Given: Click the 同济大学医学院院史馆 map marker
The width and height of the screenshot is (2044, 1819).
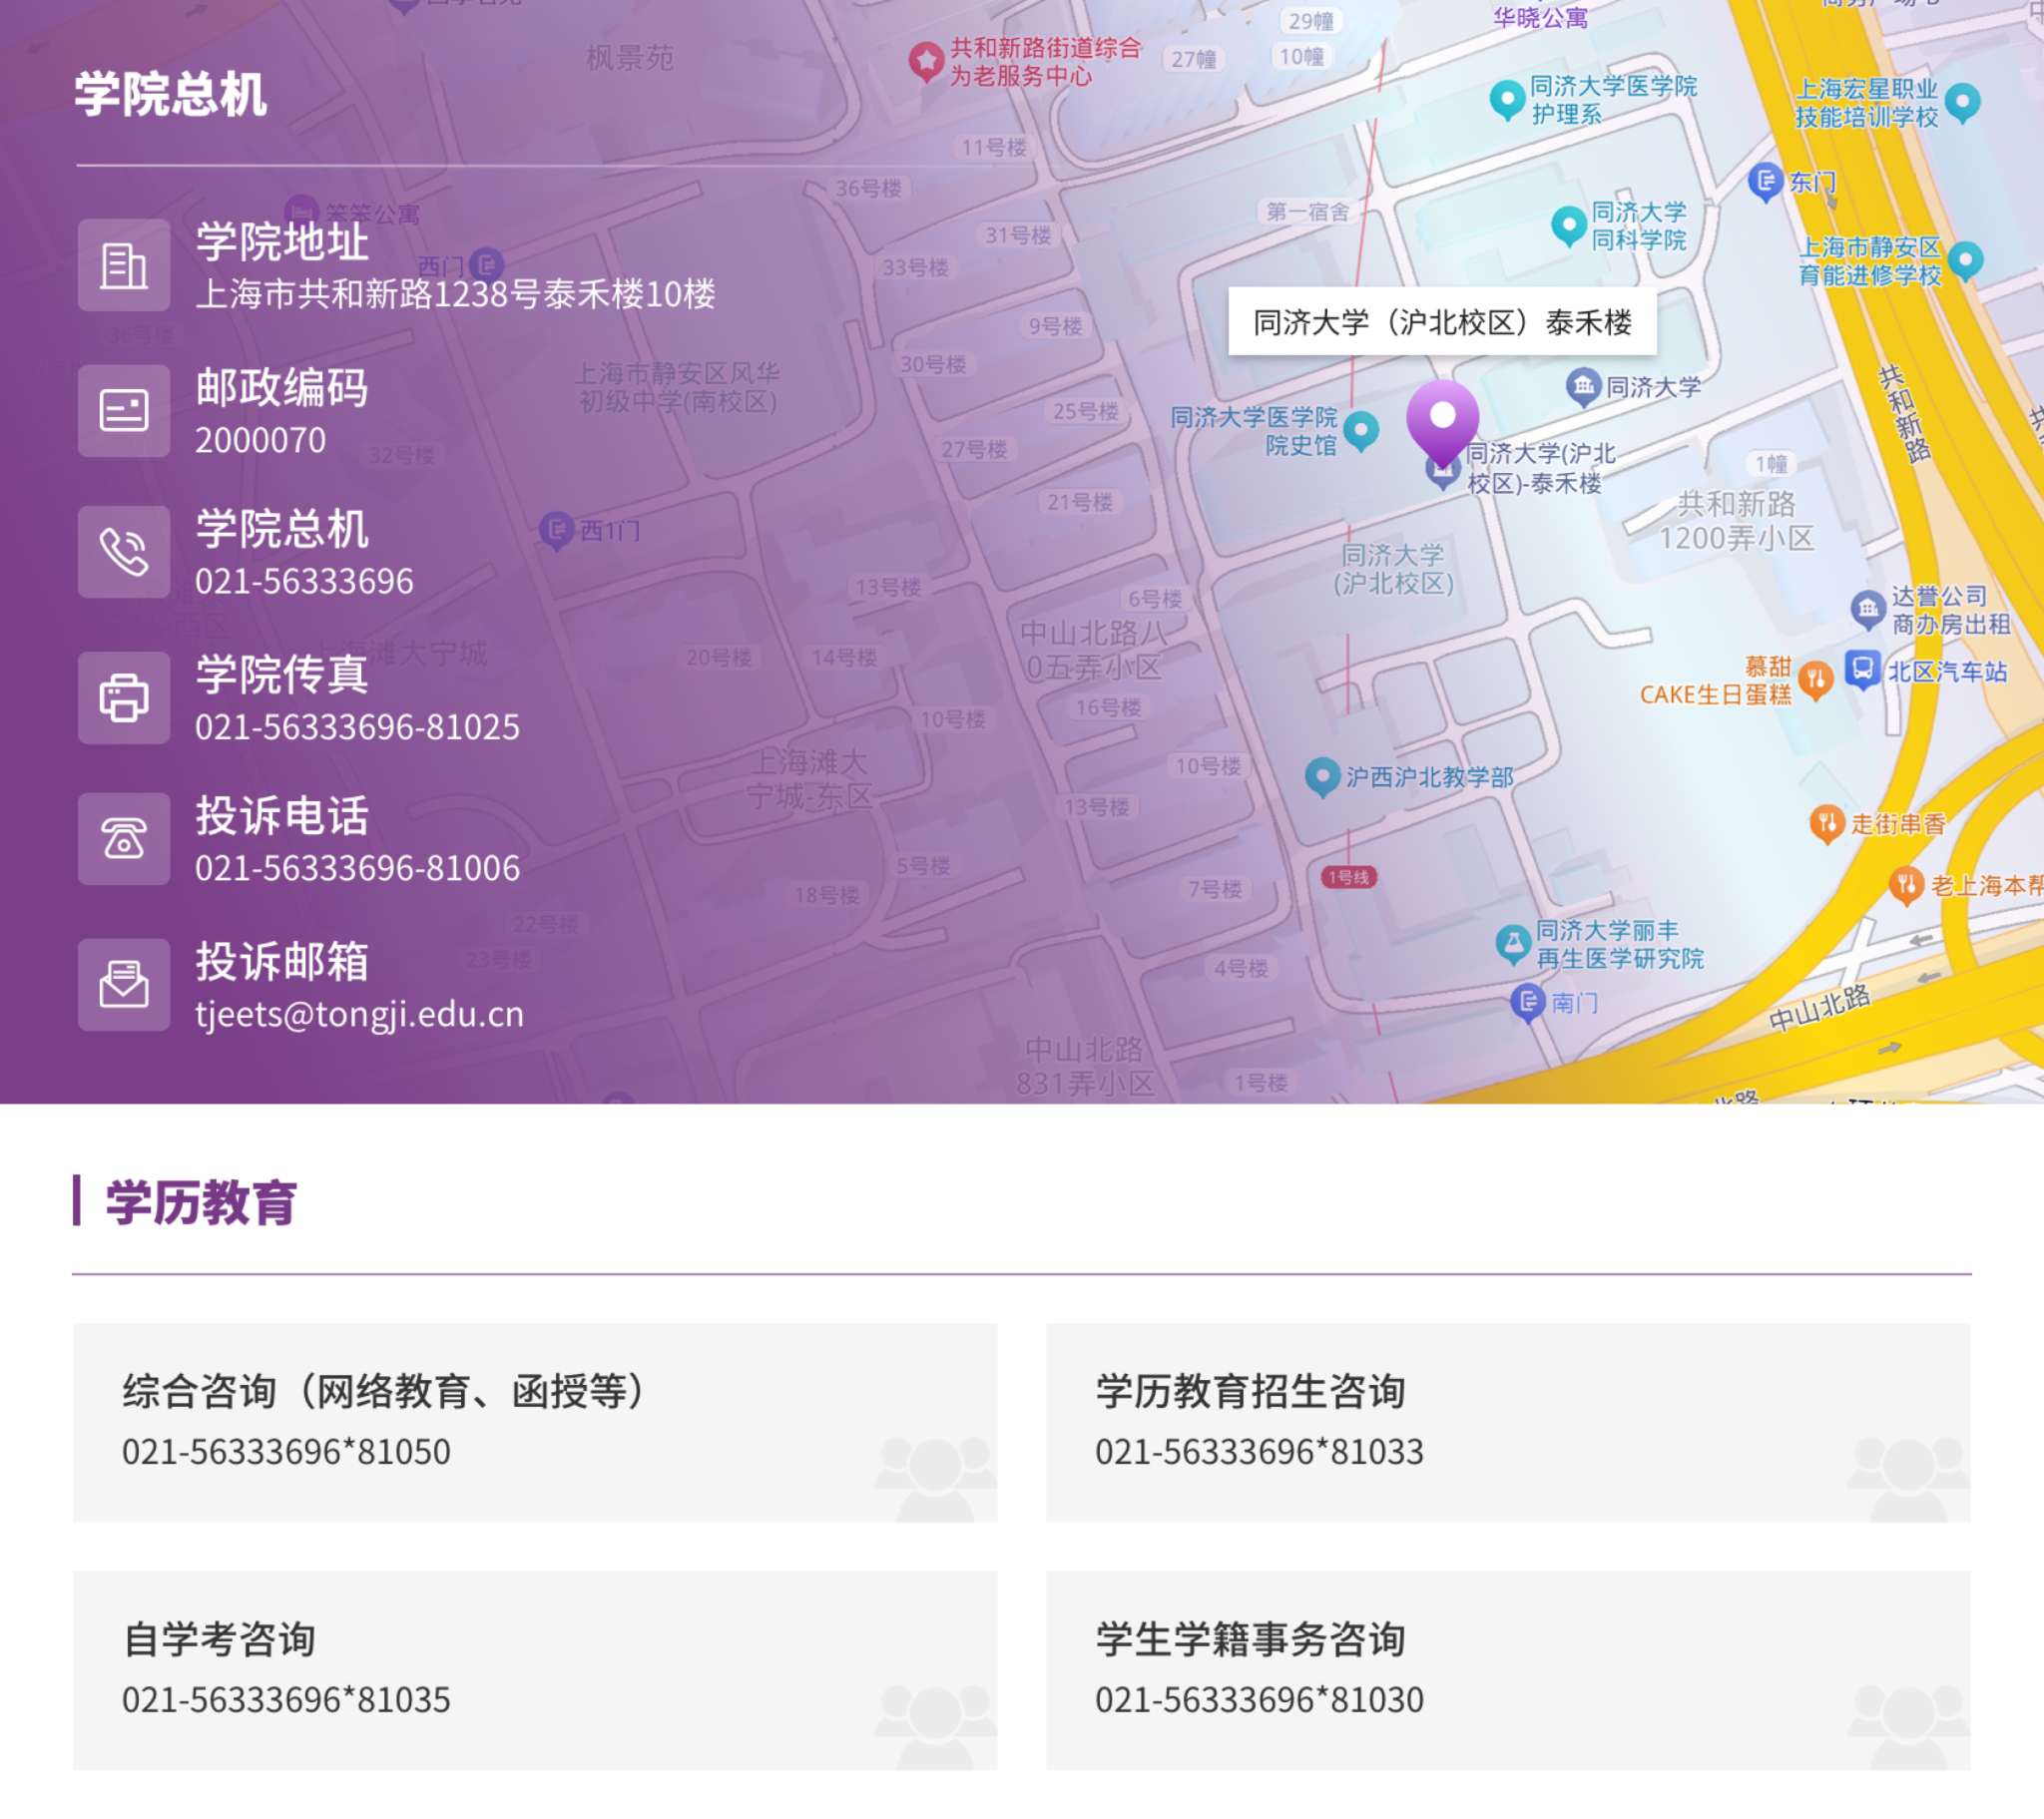Looking at the screenshot, I should coord(1361,431).
